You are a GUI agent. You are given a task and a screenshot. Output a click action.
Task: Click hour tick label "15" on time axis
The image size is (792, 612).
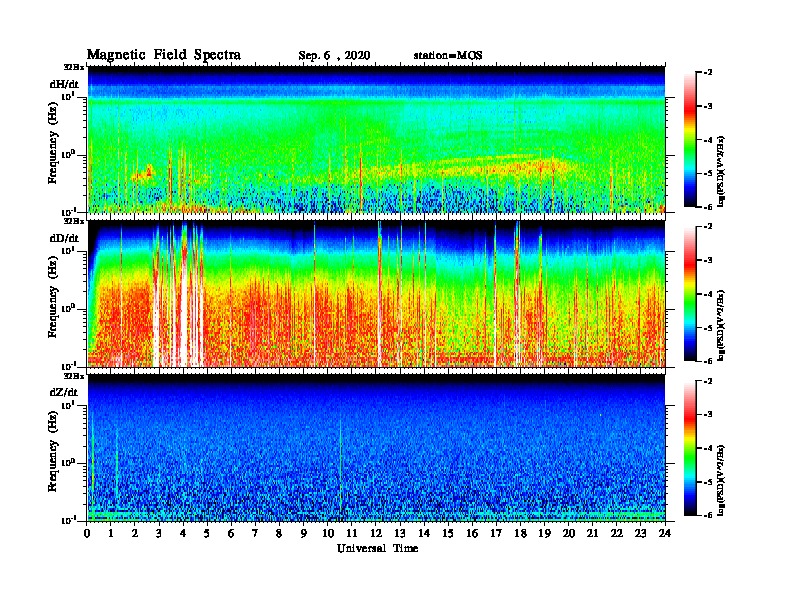(448, 534)
